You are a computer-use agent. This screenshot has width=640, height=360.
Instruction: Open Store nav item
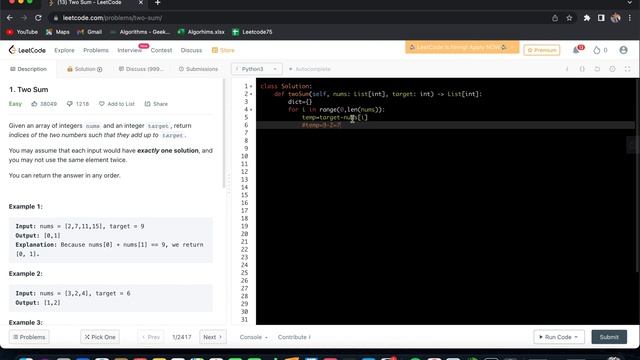223,50
